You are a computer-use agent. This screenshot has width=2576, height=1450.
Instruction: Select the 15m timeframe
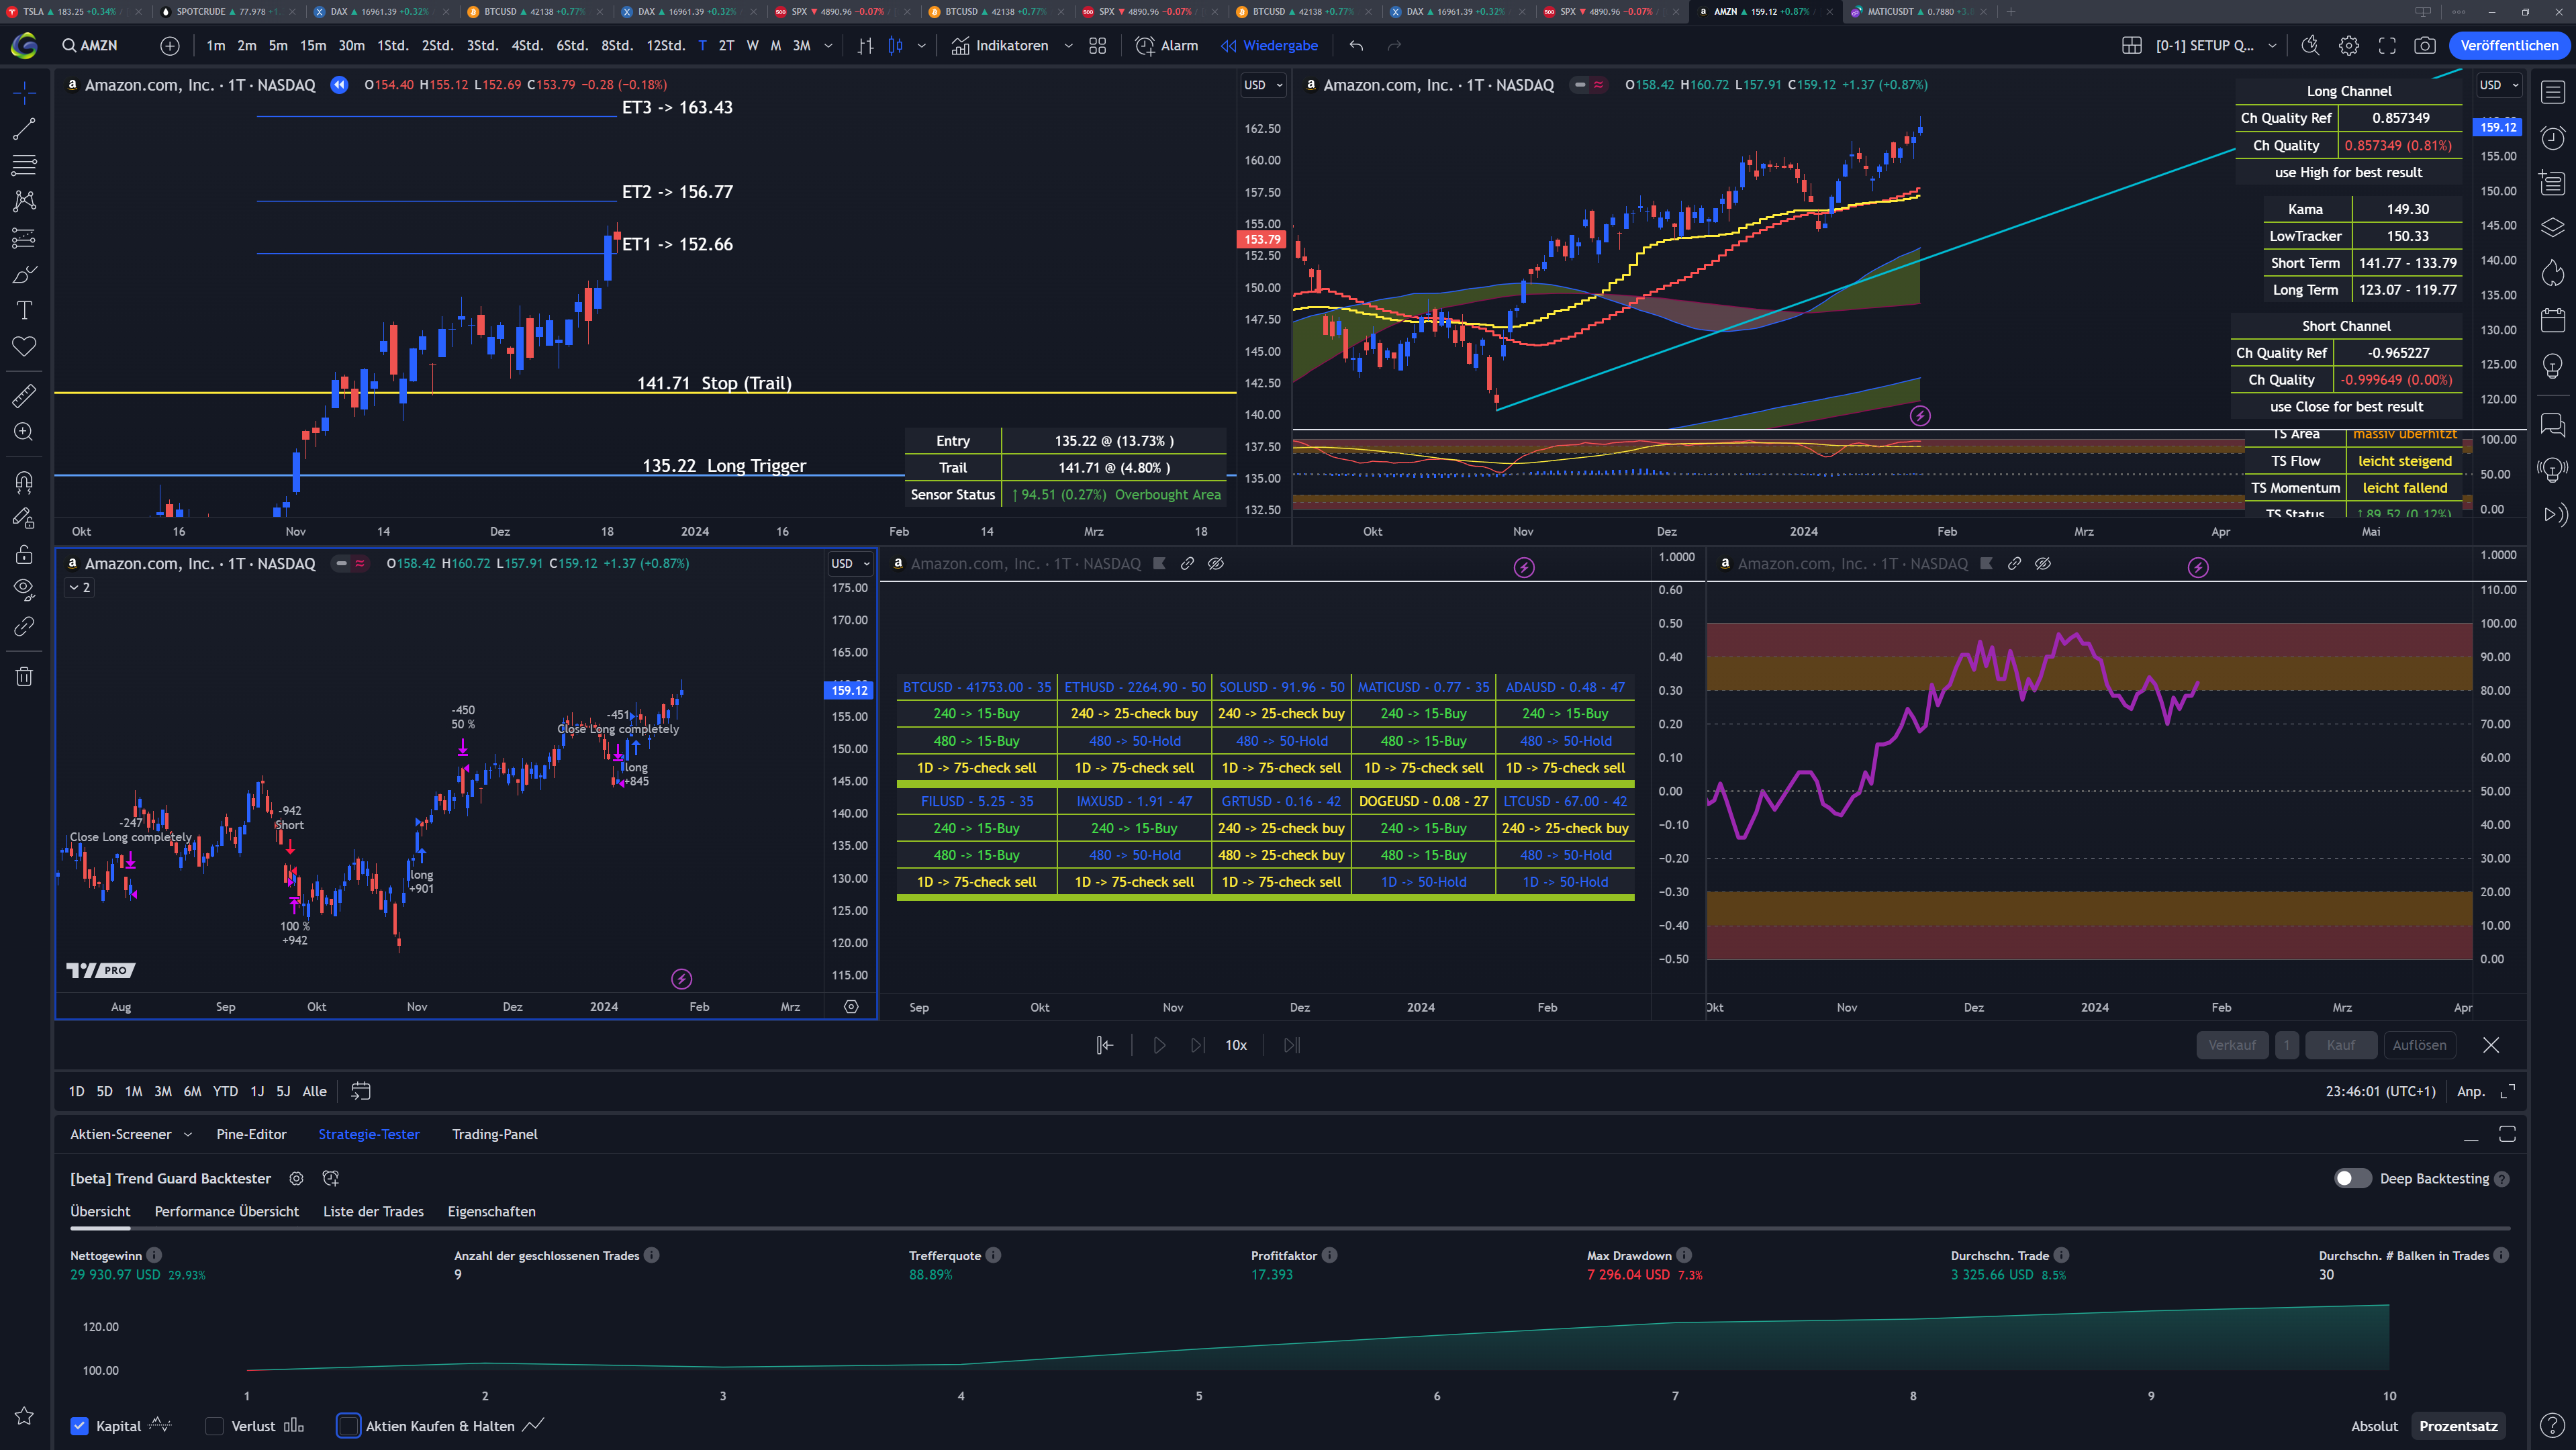click(312, 45)
